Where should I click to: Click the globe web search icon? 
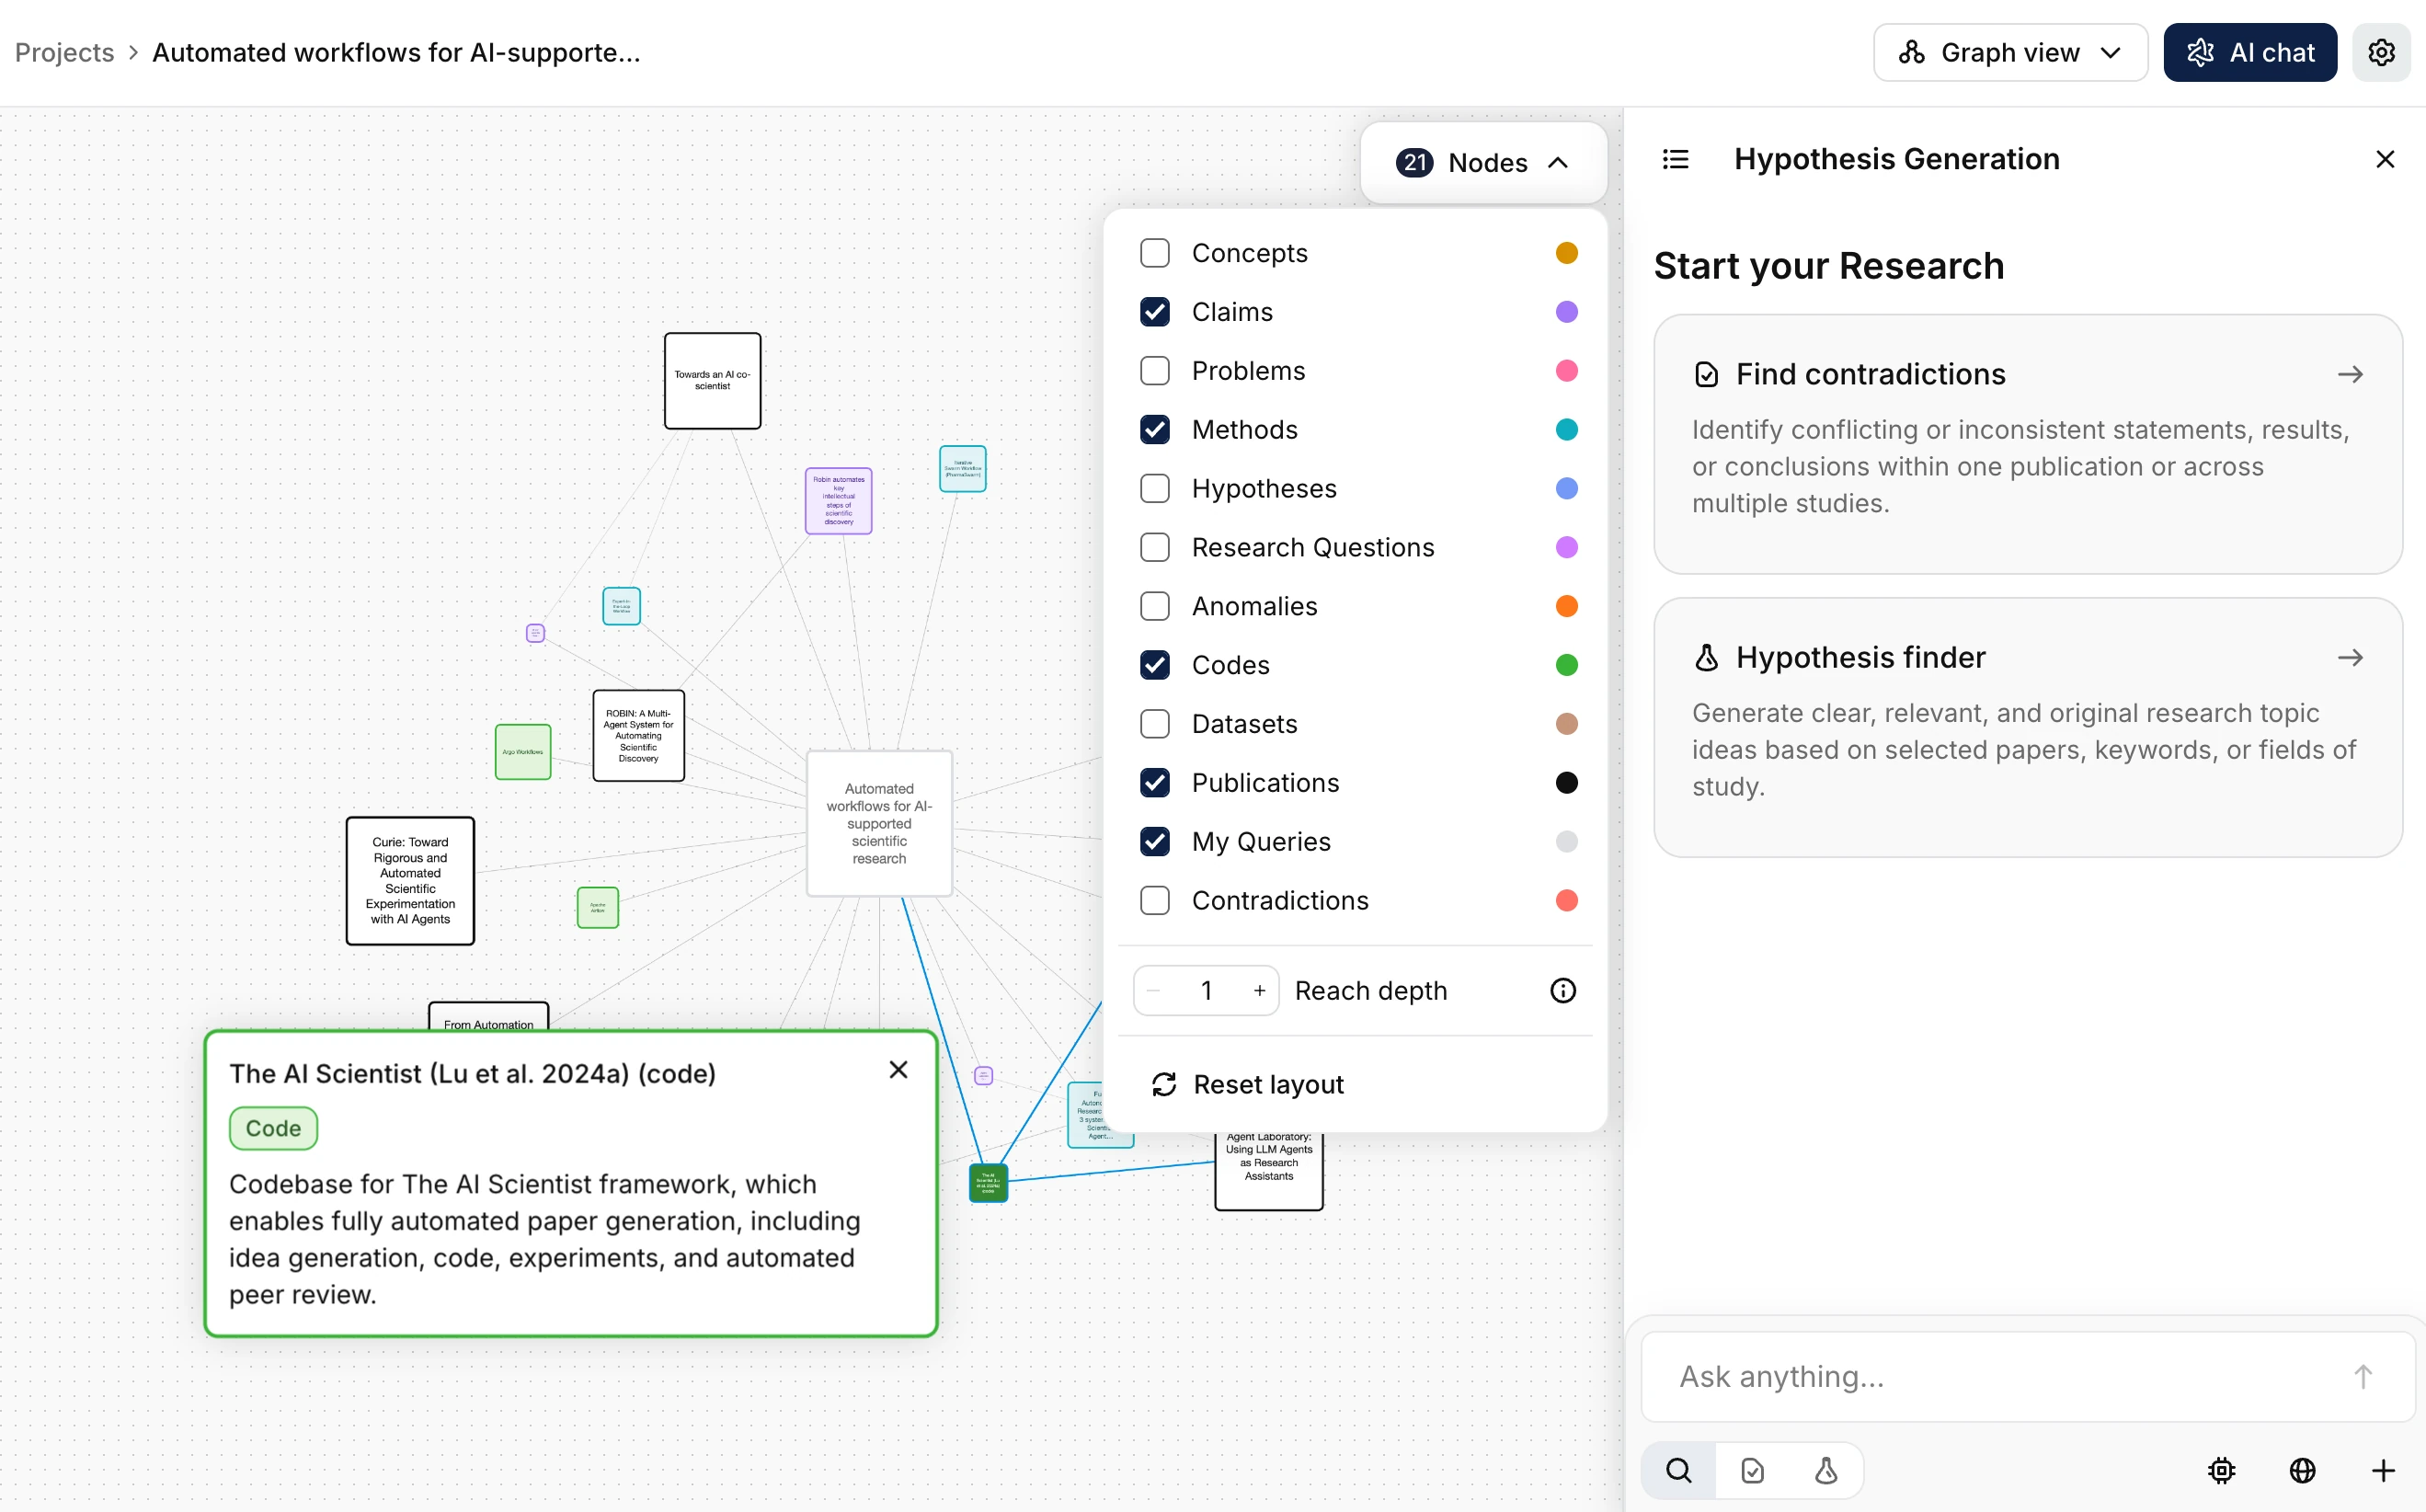point(2303,1471)
